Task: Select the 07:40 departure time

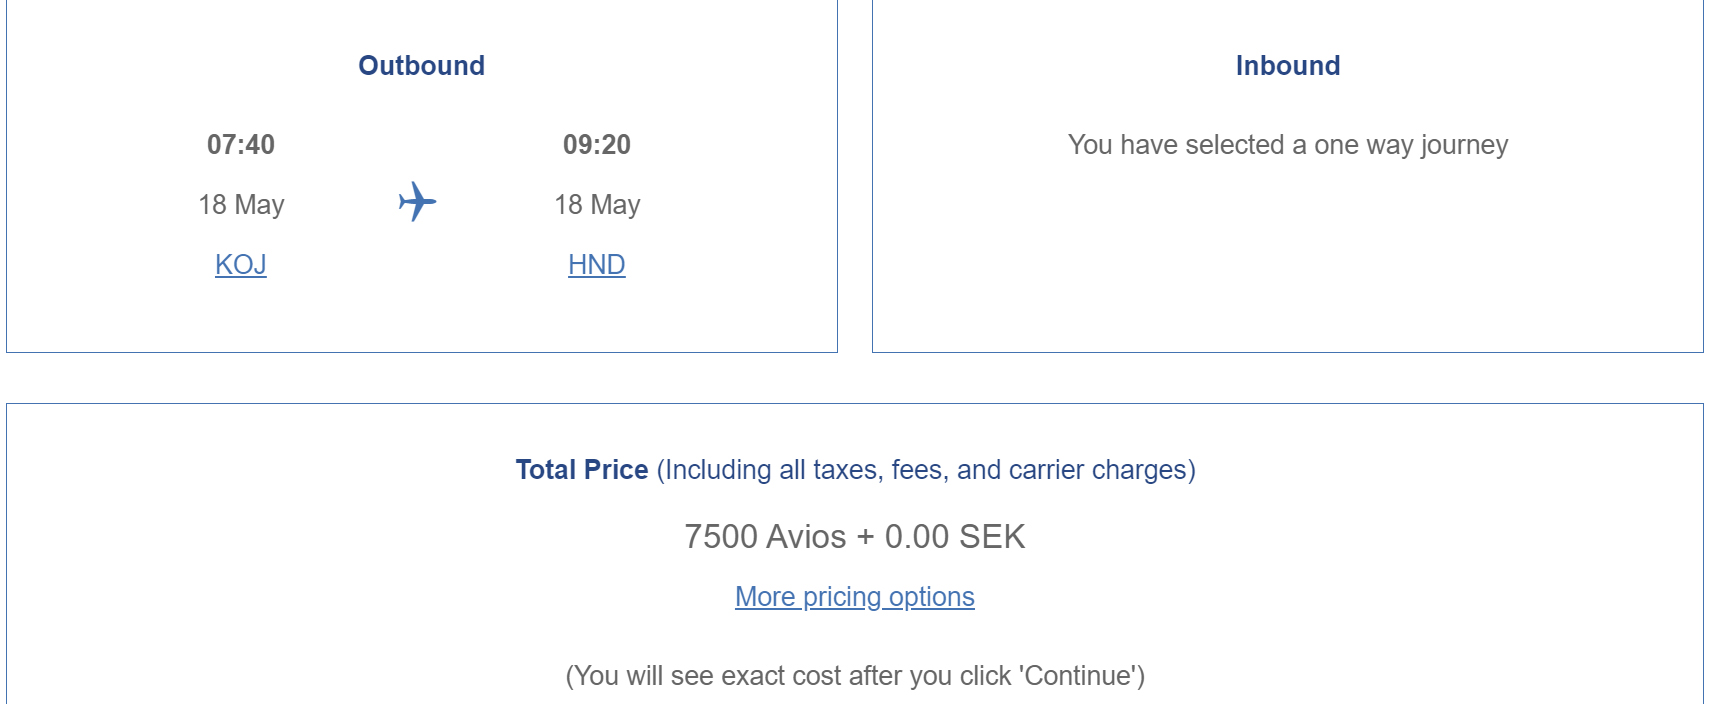Action: [241, 145]
